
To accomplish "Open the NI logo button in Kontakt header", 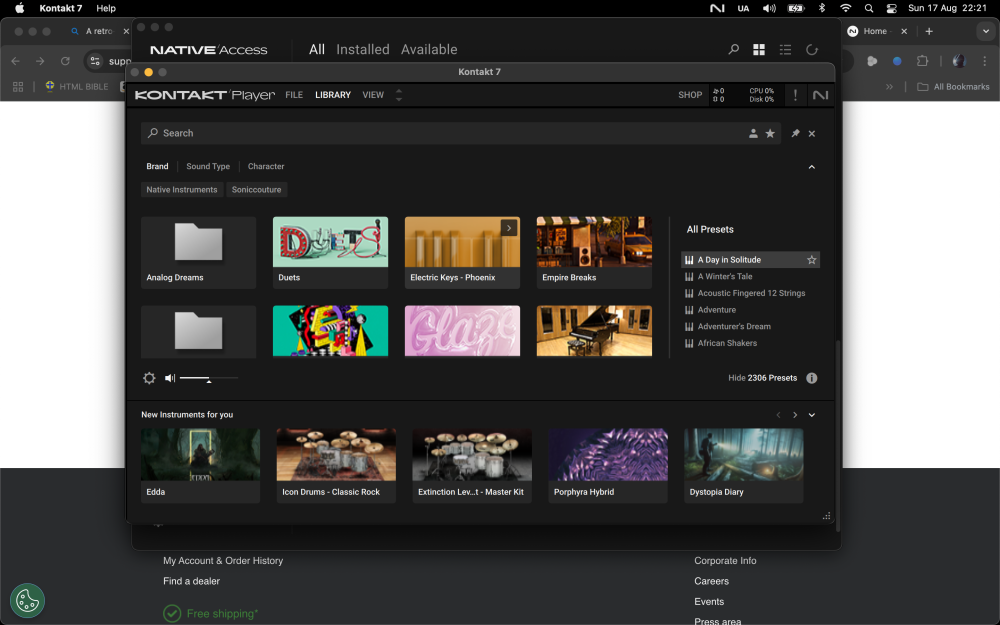I will tap(820, 95).
